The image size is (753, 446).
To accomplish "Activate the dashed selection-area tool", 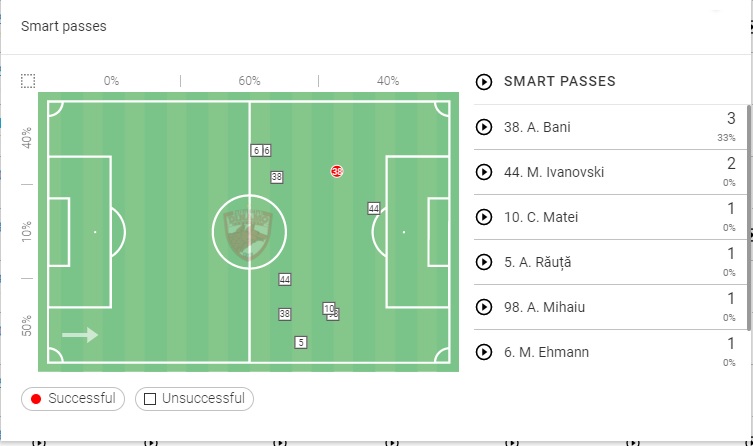I will pyautogui.click(x=28, y=81).
